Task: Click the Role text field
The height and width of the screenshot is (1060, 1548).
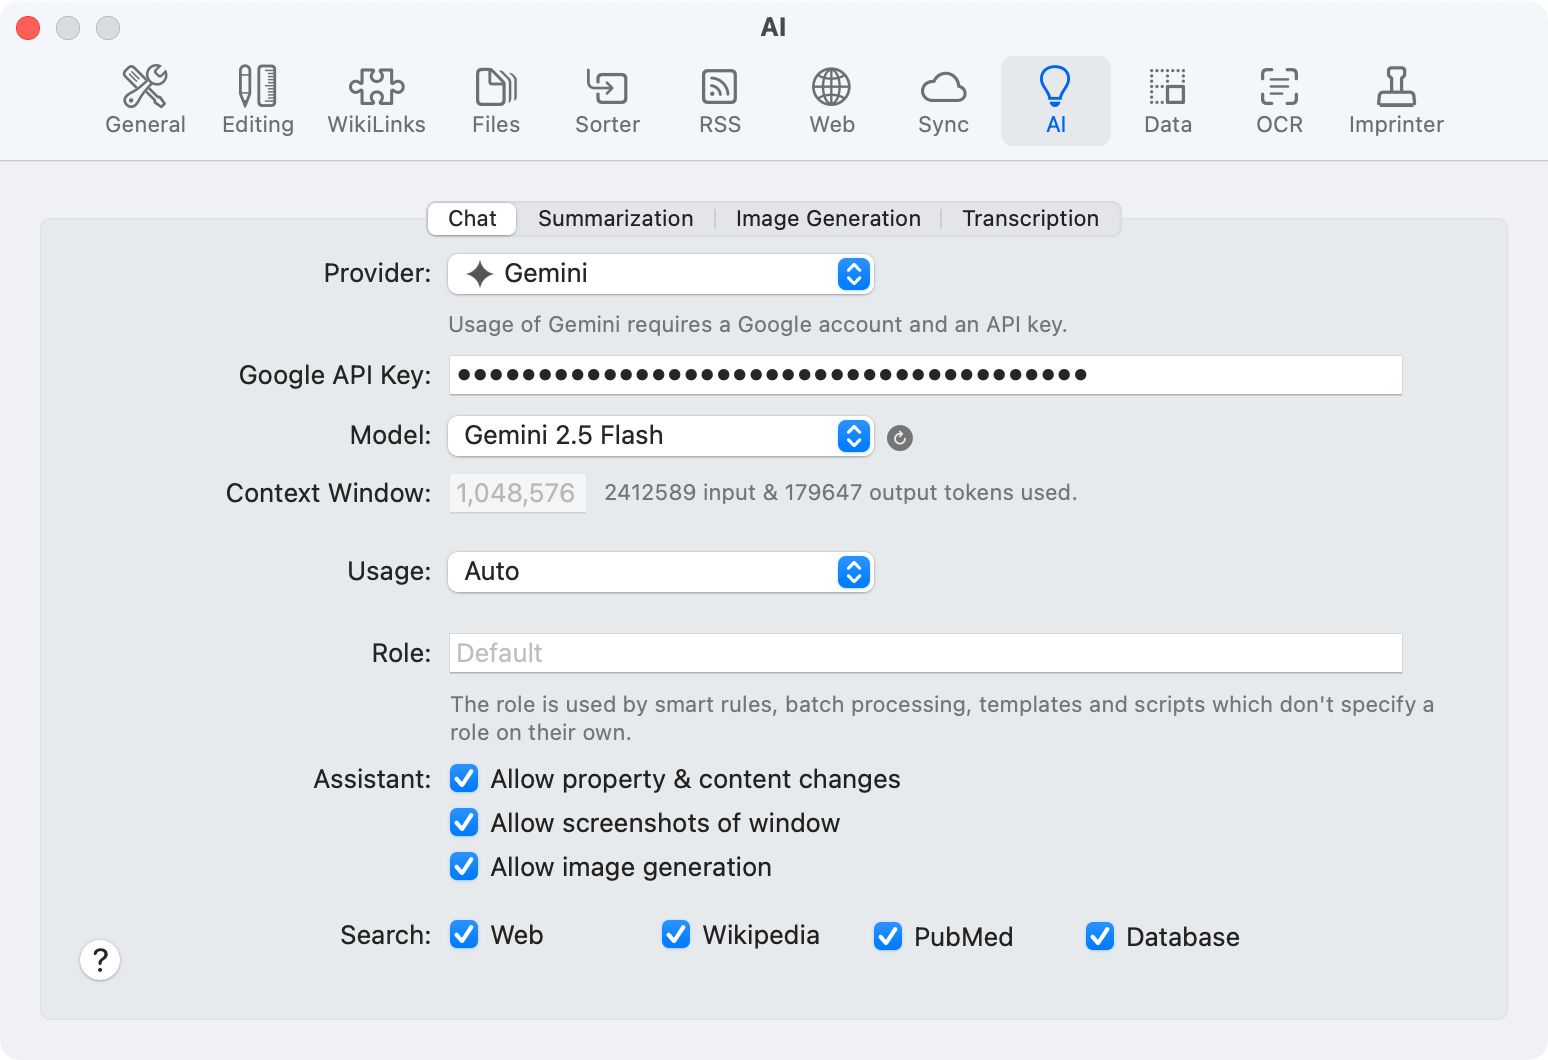Action: point(925,653)
